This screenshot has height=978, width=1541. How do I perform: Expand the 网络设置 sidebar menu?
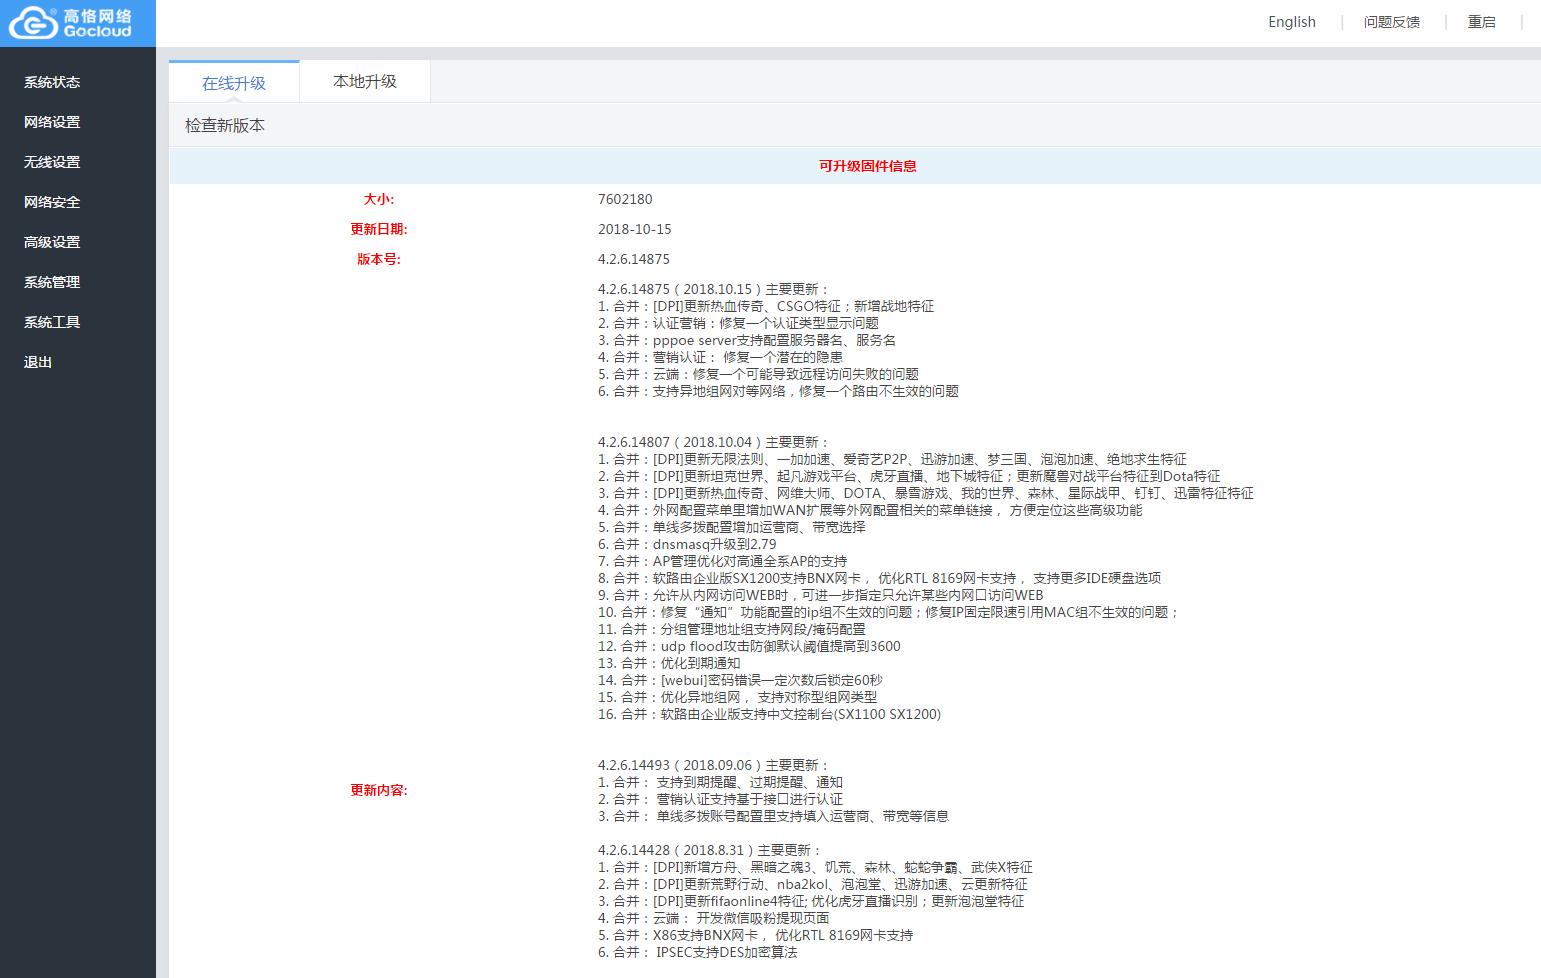[x=52, y=122]
